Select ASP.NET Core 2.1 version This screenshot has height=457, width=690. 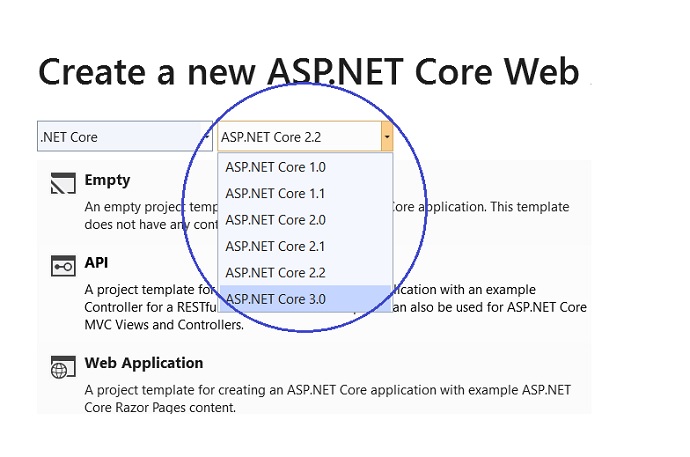(305, 246)
